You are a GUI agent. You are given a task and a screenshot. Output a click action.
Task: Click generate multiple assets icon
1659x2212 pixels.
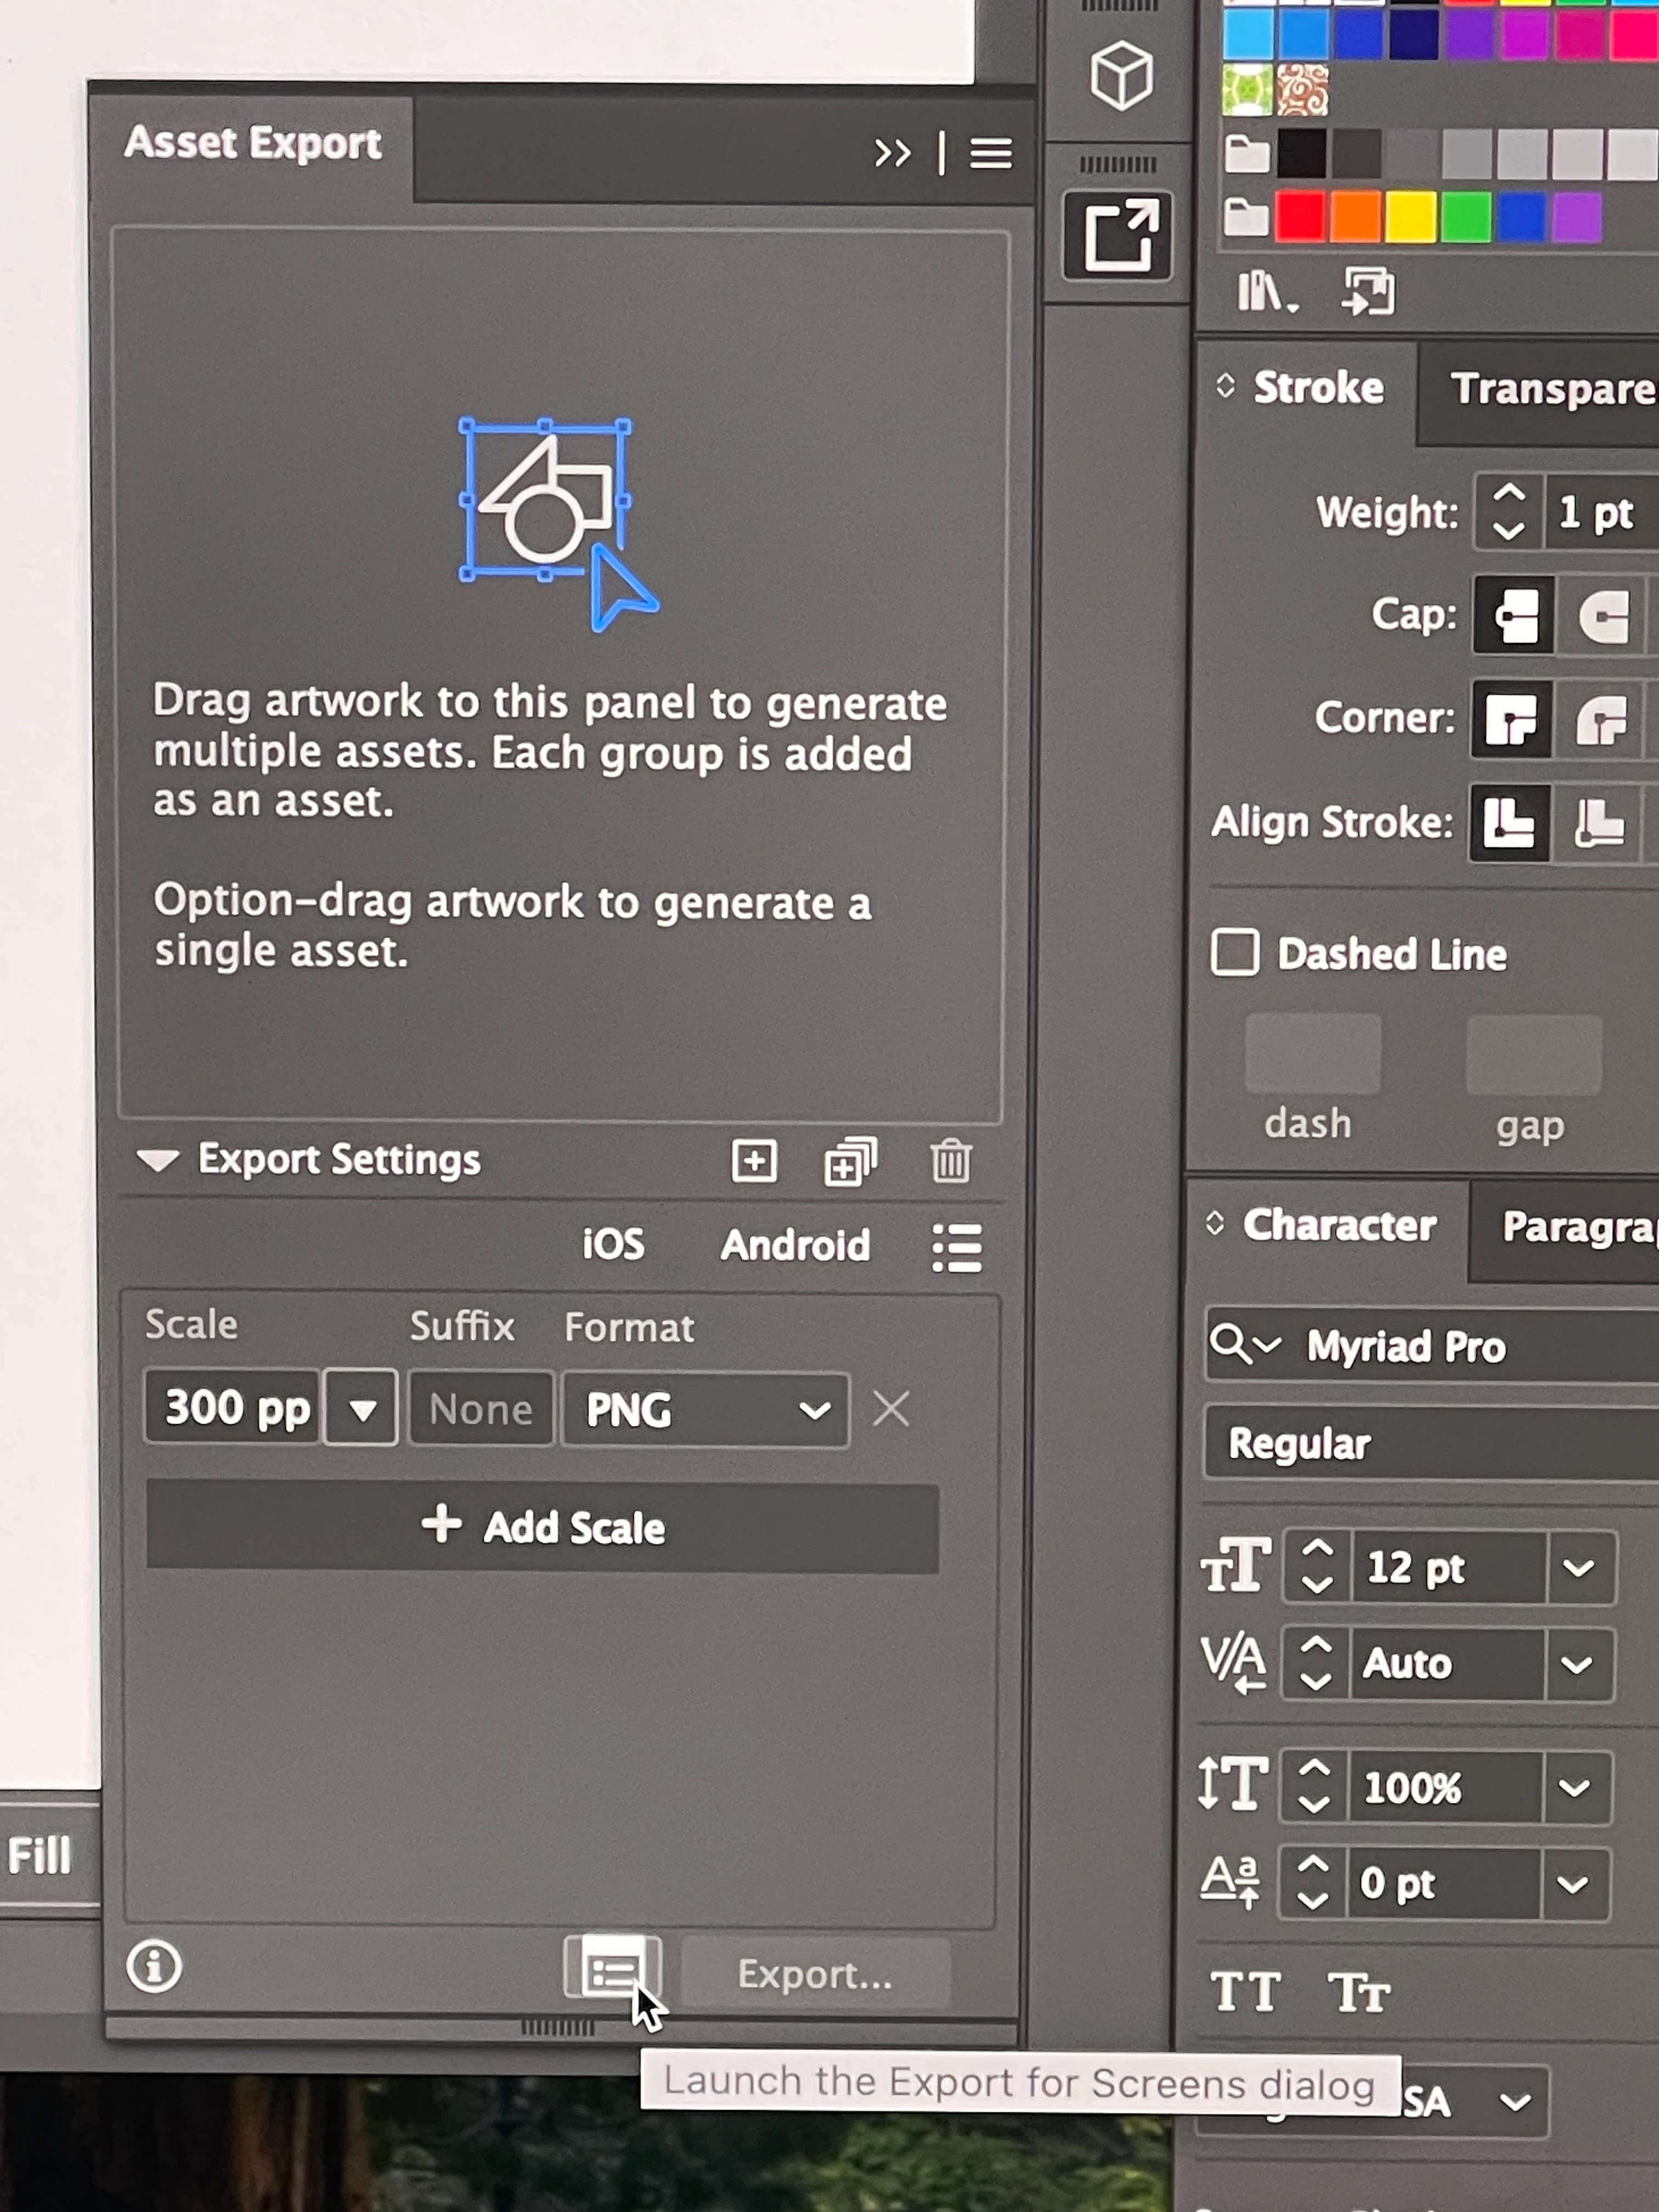[850, 1161]
